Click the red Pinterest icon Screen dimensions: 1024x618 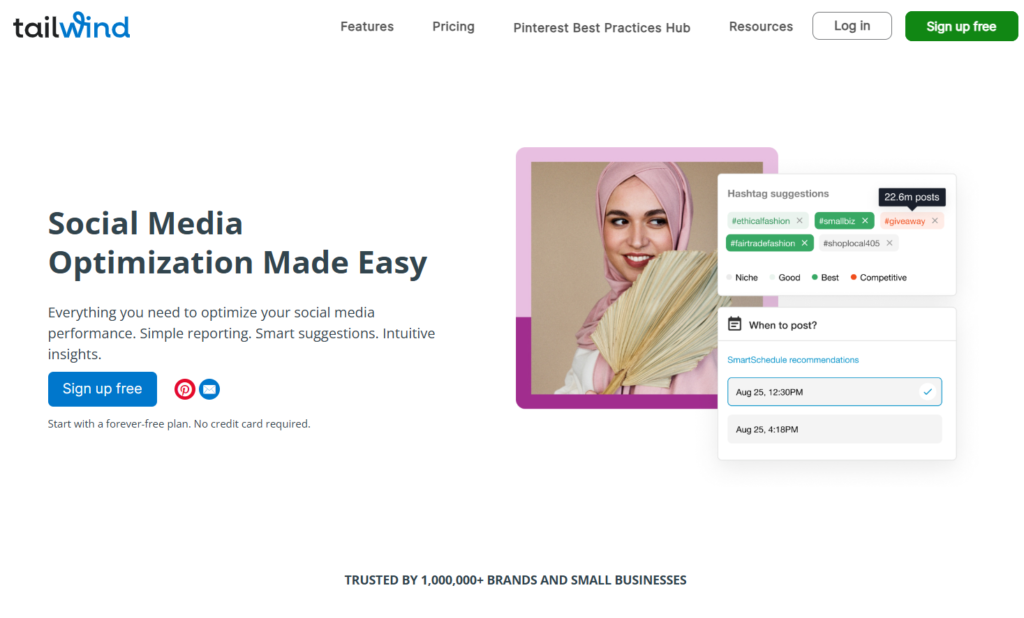point(185,389)
